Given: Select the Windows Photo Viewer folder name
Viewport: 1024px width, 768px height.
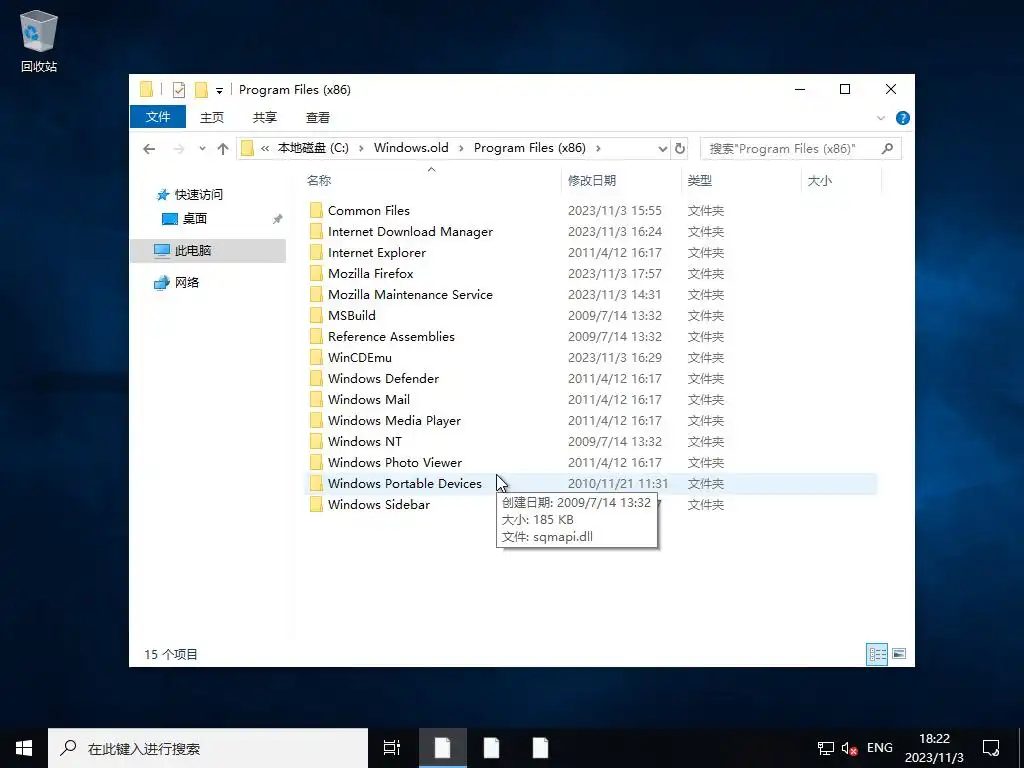Looking at the screenshot, I should (395, 462).
